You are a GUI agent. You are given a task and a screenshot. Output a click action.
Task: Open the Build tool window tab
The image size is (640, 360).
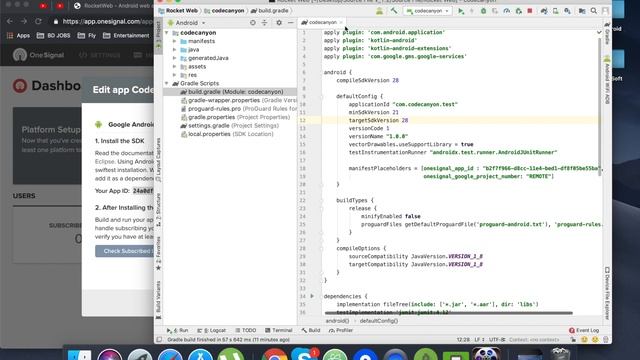(x=311, y=330)
